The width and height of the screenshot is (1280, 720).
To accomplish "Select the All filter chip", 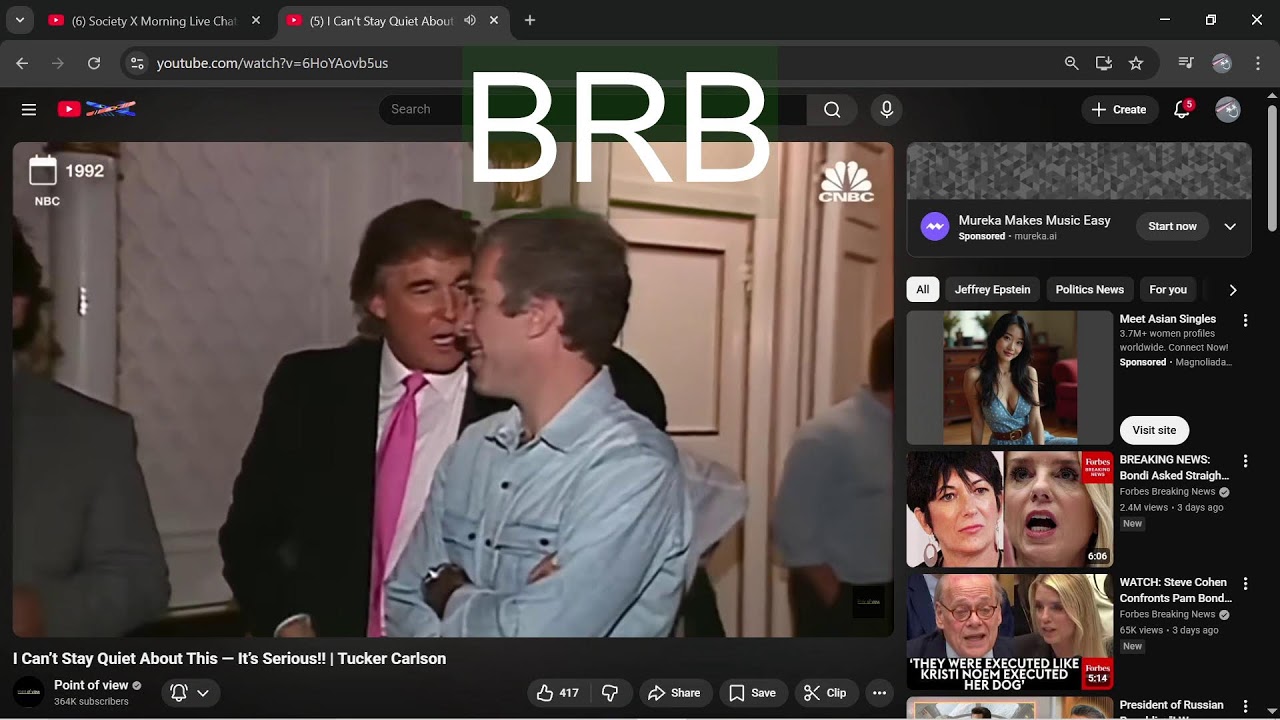I will 922,290.
